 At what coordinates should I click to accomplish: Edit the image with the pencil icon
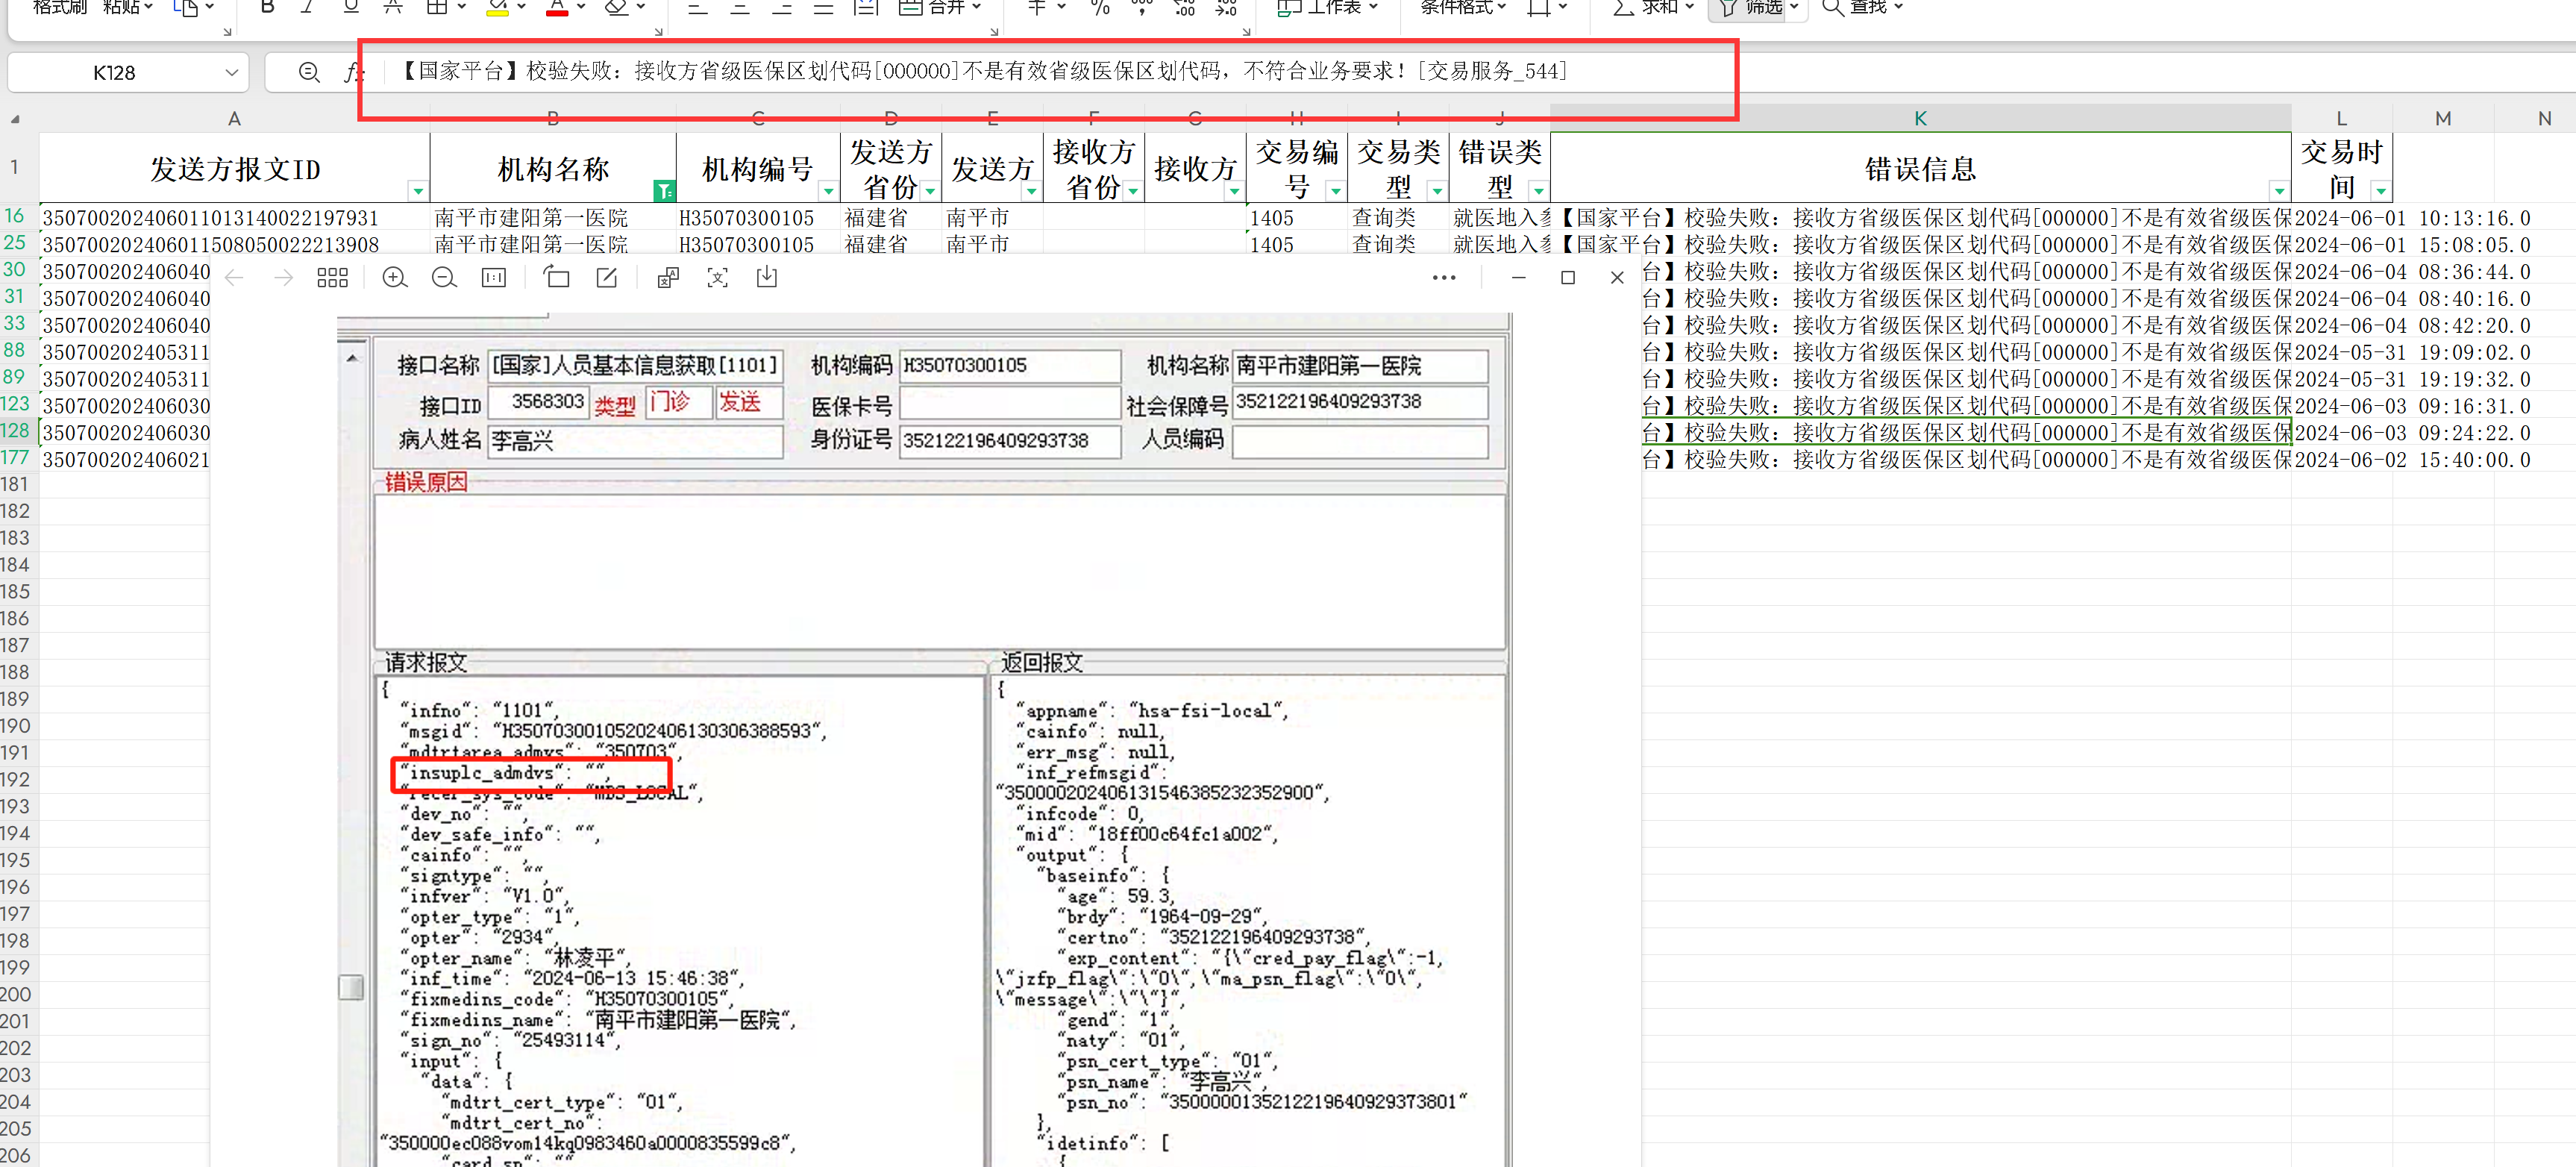pos(607,278)
